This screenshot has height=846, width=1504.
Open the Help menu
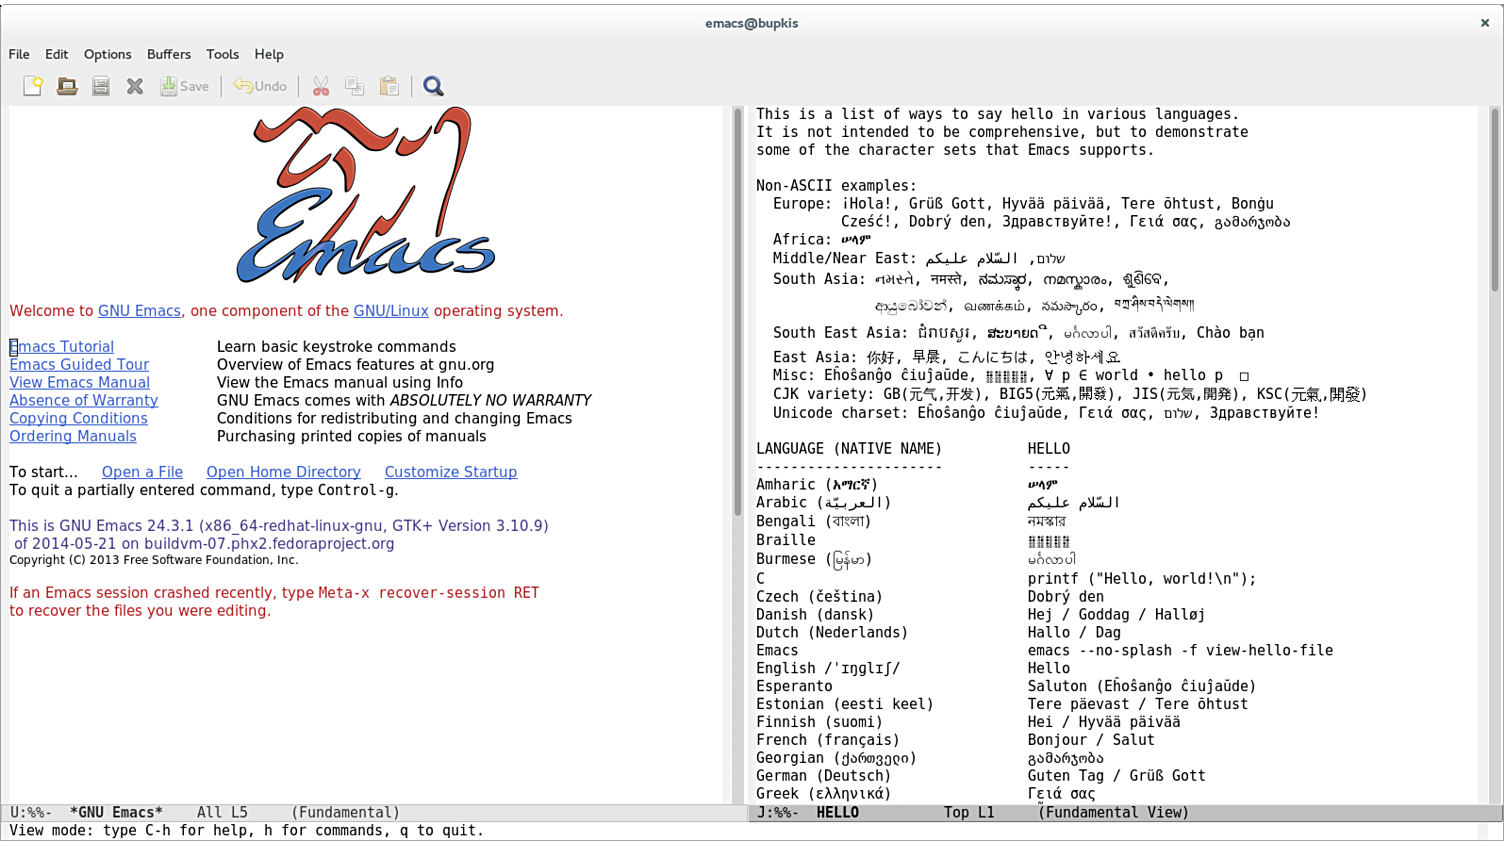coord(268,54)
